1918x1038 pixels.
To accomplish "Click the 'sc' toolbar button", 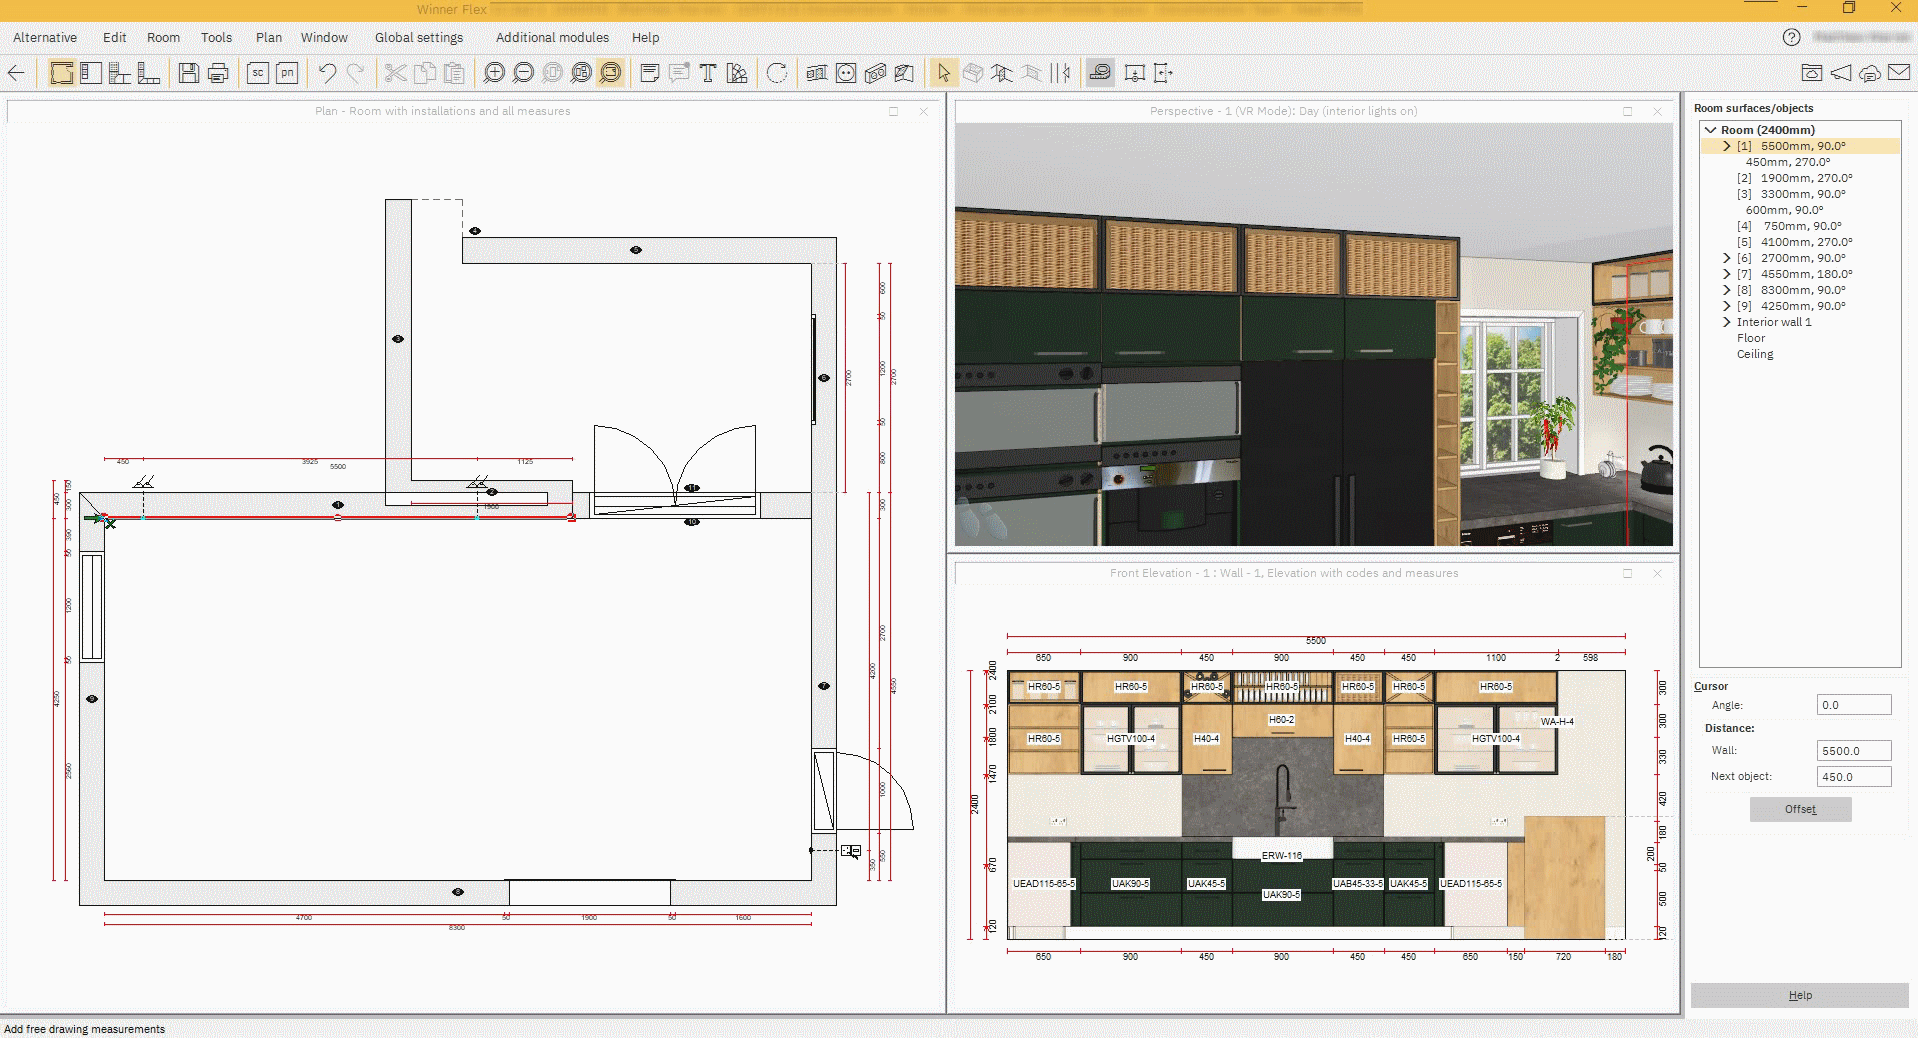I will tap(258, 73).
